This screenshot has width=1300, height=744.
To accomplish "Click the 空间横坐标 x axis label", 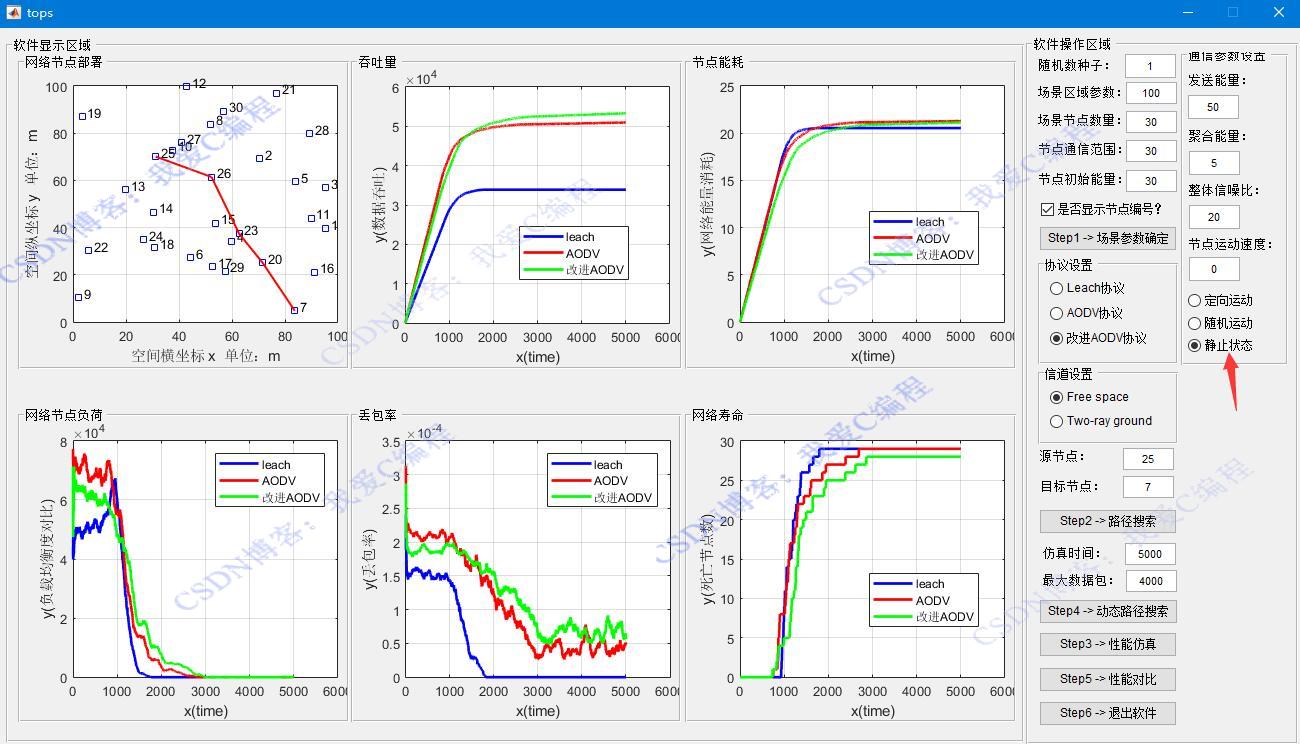I will tap(206, 355).
